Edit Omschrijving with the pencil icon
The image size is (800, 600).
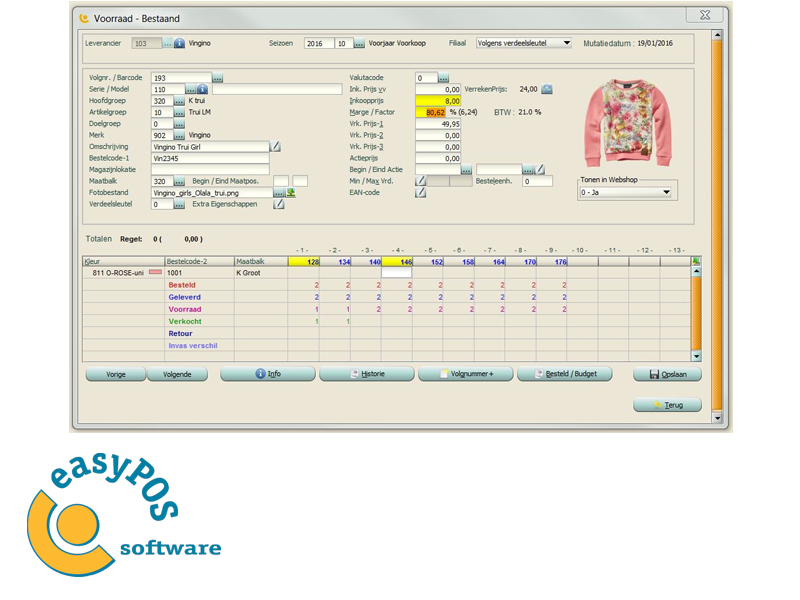coord(276,147)
